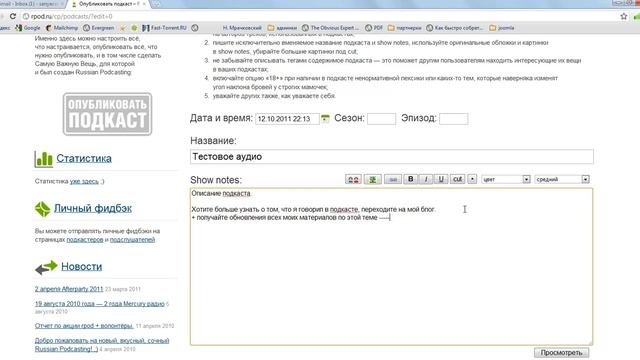Viewport: 640px width, 360px height.
Task: Open news '19 августа 2010 года — 2 года Mercury радио'
Action: pos(100,304)
